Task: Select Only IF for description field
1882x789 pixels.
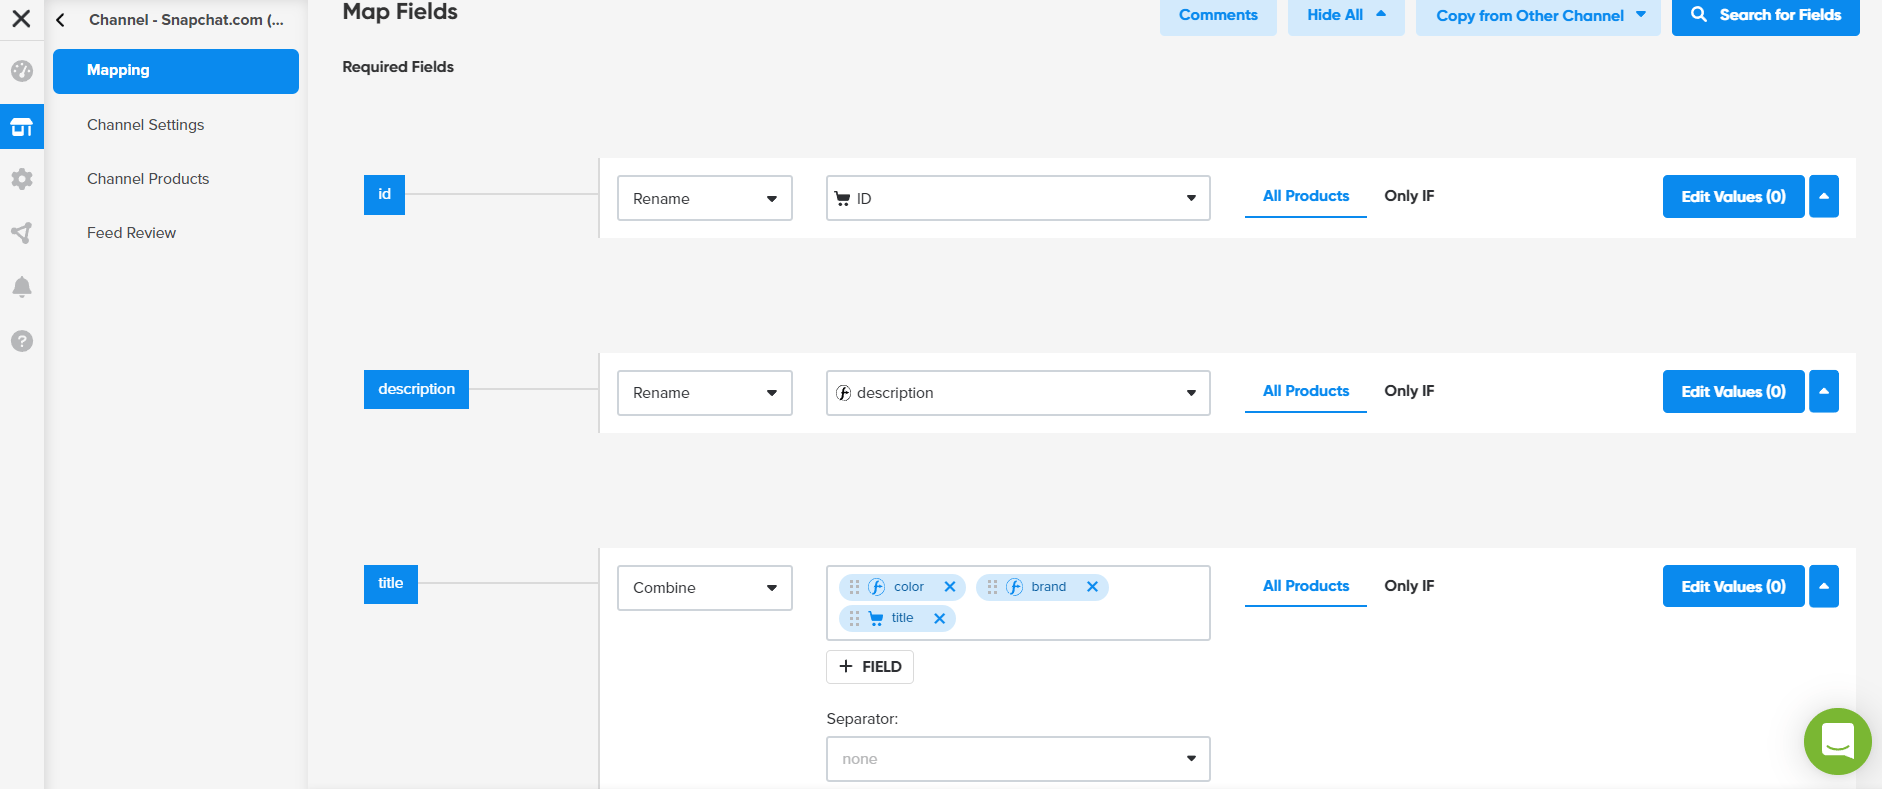Action: pos(1409,391)
